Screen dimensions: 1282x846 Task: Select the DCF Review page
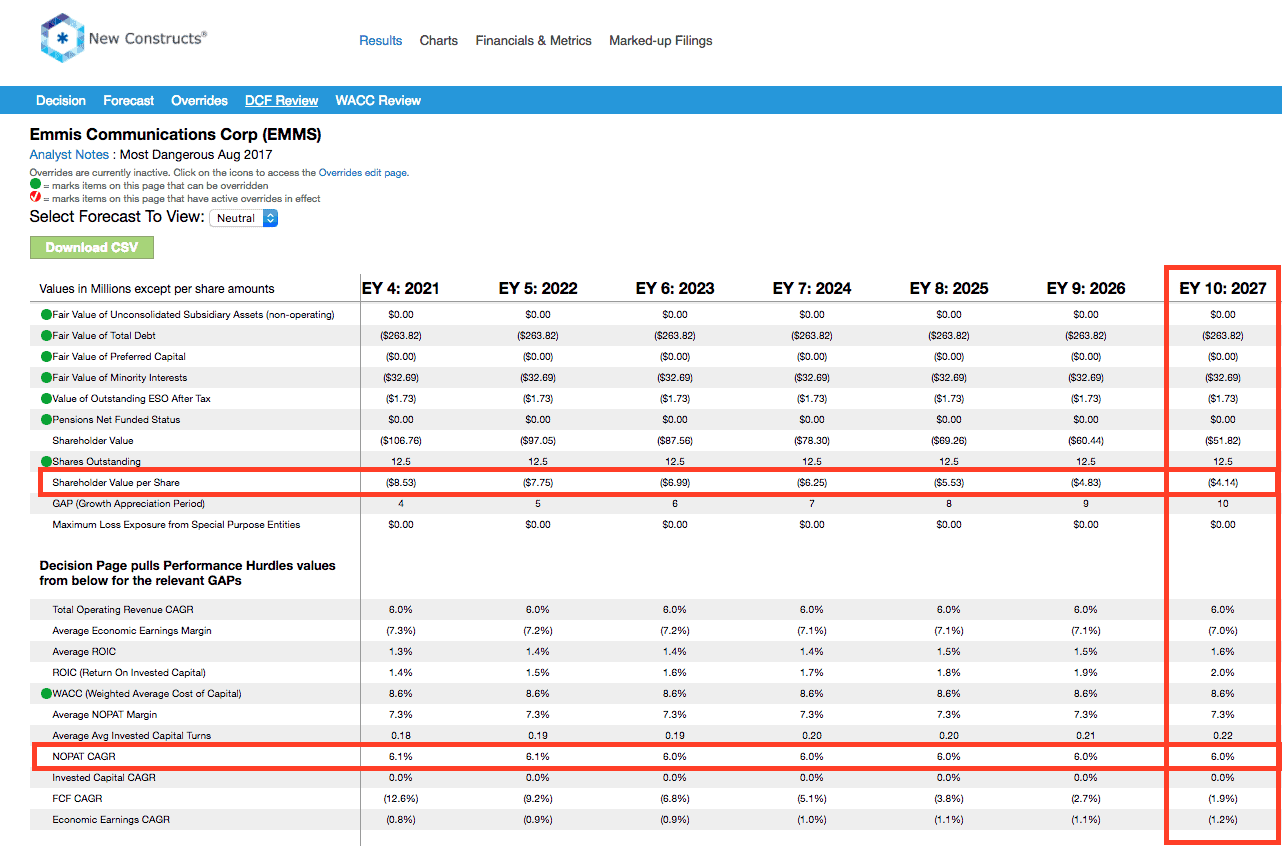pyautogui.click(x=282, y=100)
